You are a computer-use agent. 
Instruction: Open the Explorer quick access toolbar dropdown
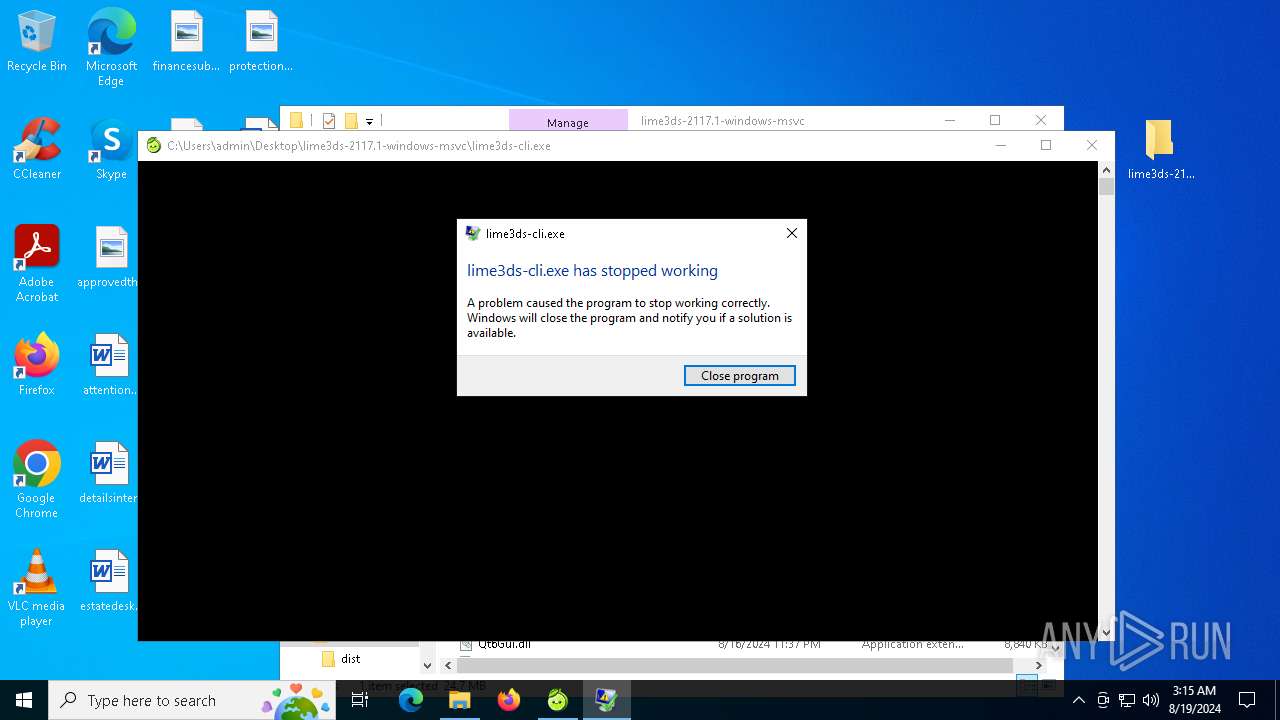(369, 121)
